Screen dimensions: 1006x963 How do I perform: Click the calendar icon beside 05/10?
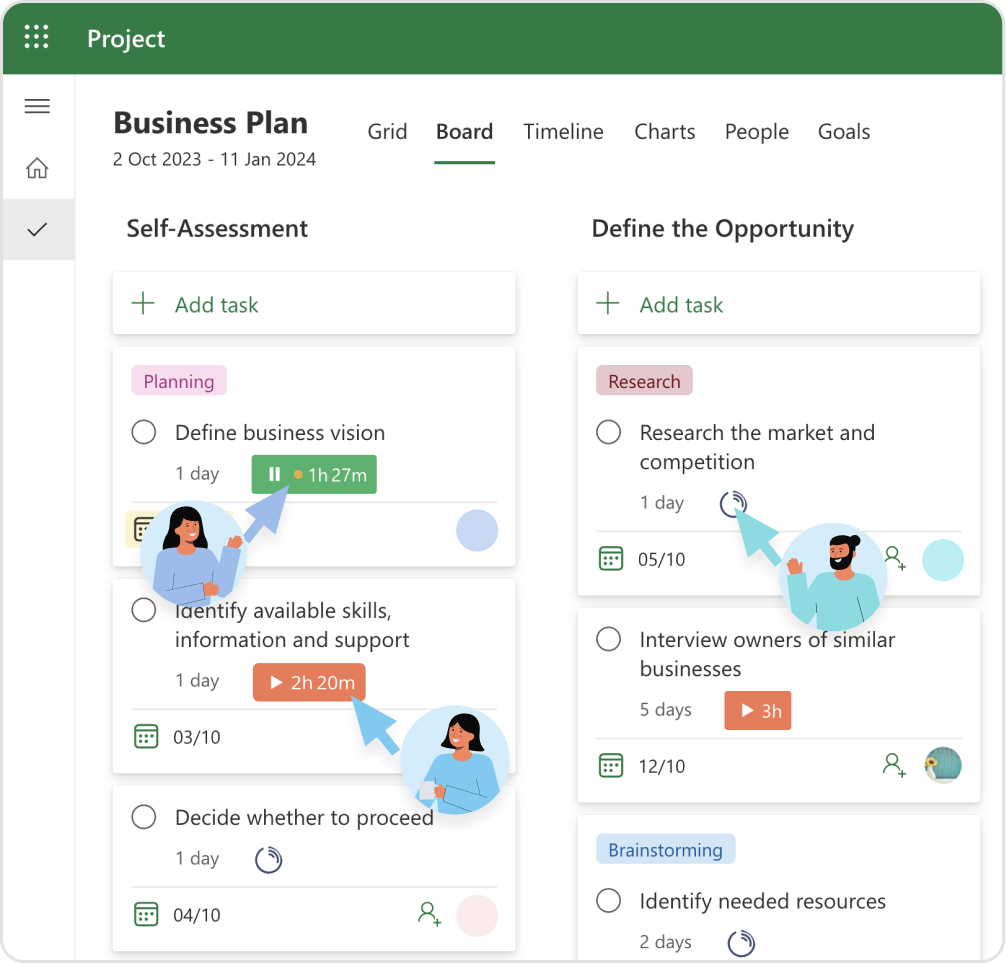[x=611, y=559]
